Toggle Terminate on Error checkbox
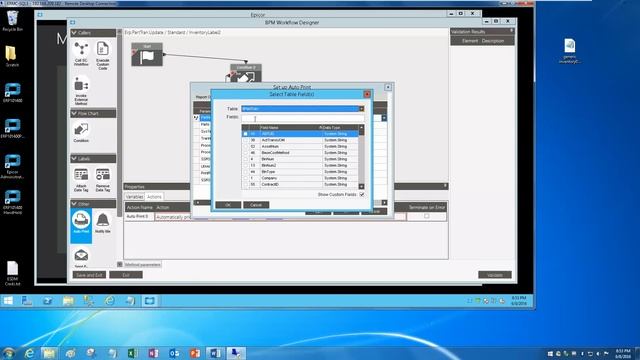This screenshot has height=360, width=640. coord(427,216)
